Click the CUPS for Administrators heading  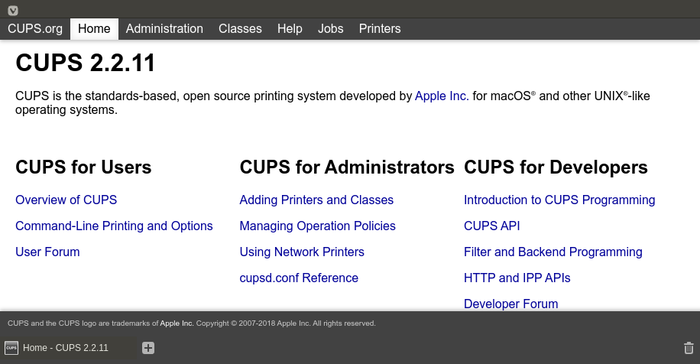[347, 167]
